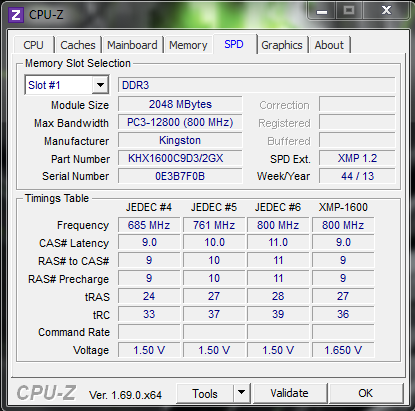
Task: Click the tRC value 33
Action: [x=149, y=314]
